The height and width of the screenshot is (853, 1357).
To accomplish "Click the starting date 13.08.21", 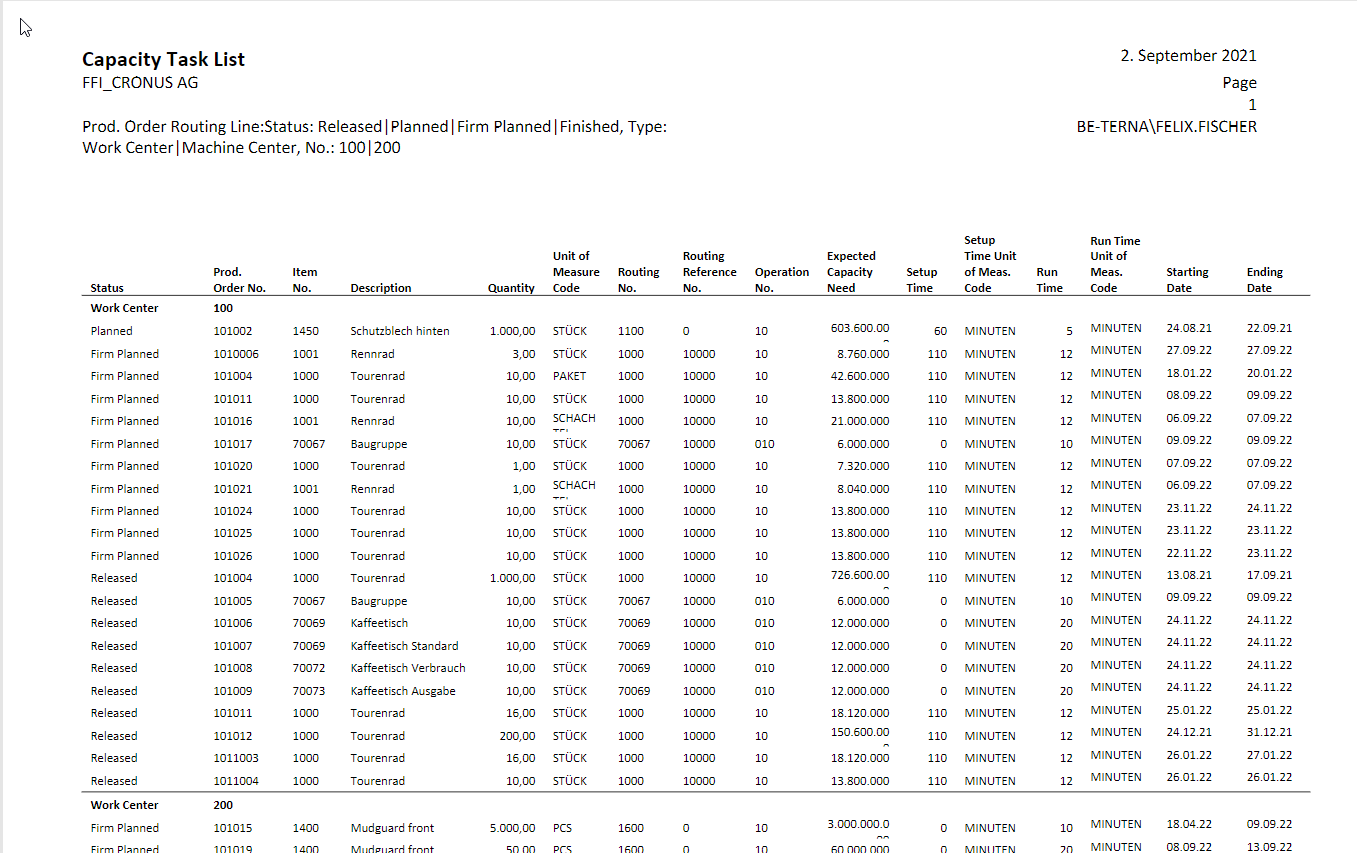I will [1189, 575].
